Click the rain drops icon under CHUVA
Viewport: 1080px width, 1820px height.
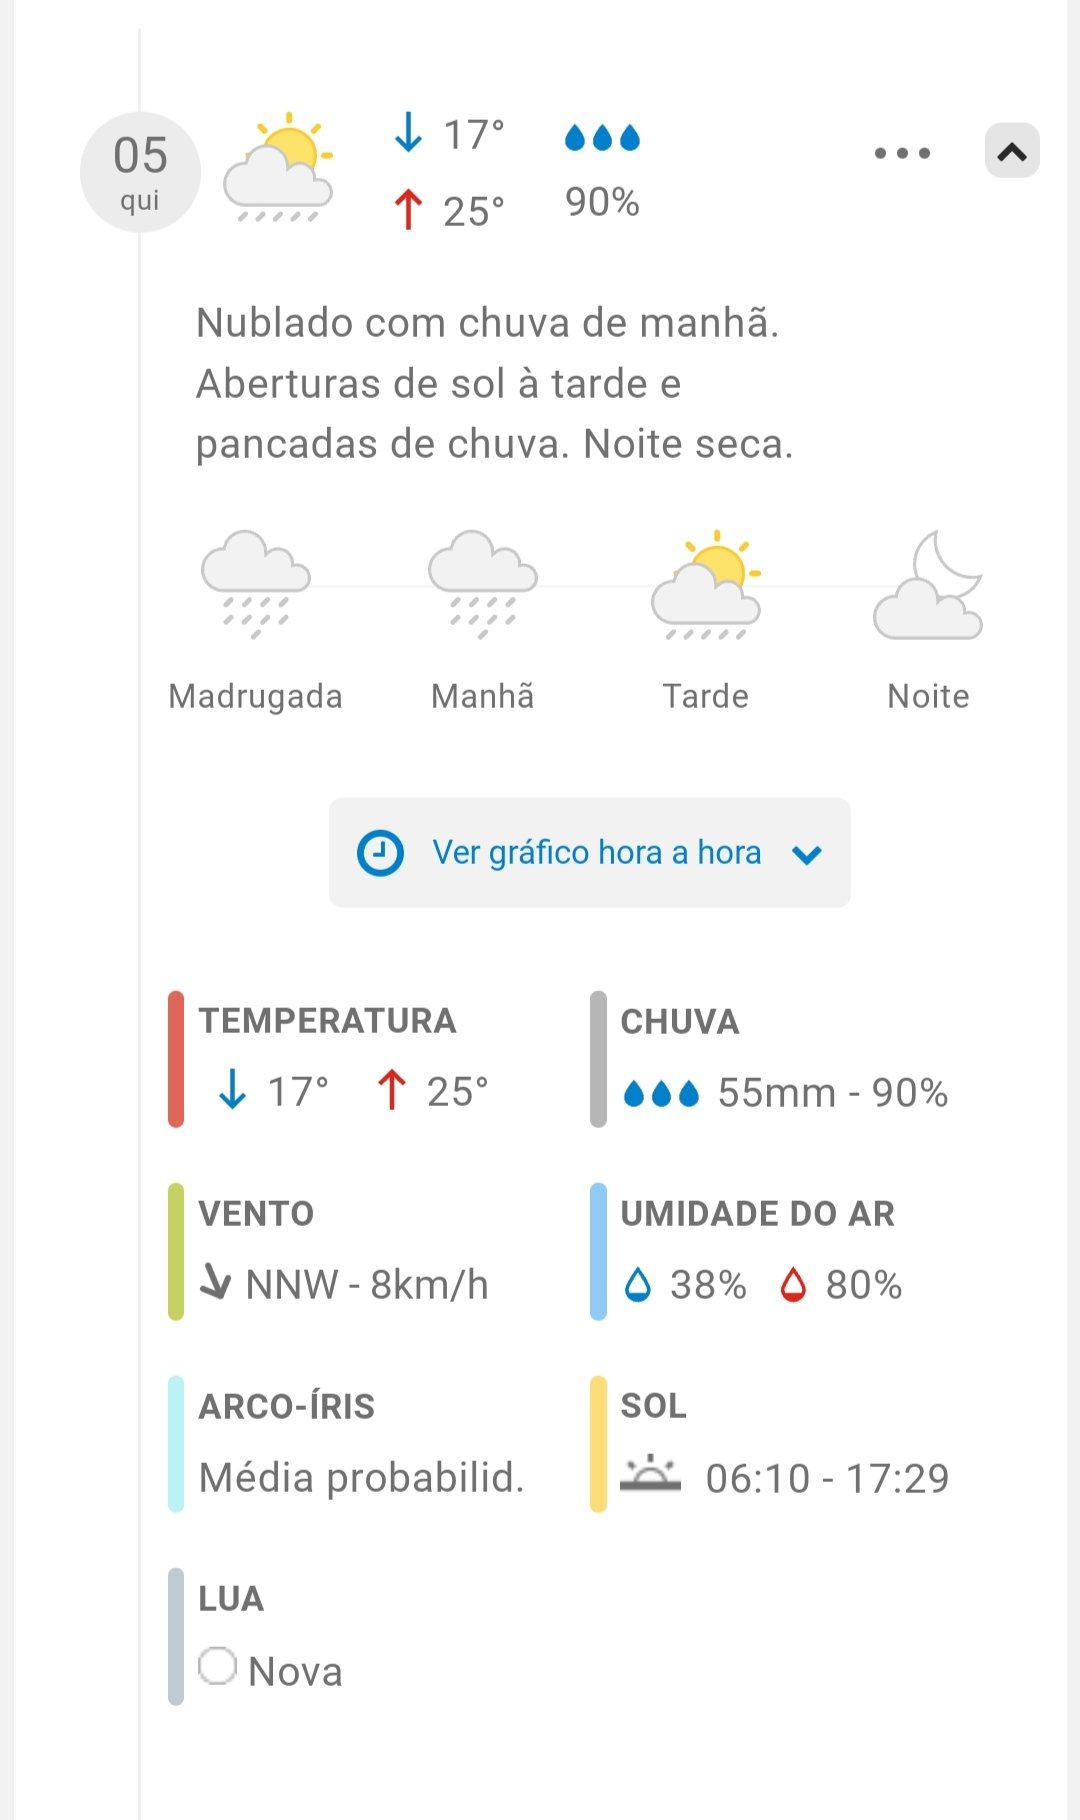click(661, 1094)
